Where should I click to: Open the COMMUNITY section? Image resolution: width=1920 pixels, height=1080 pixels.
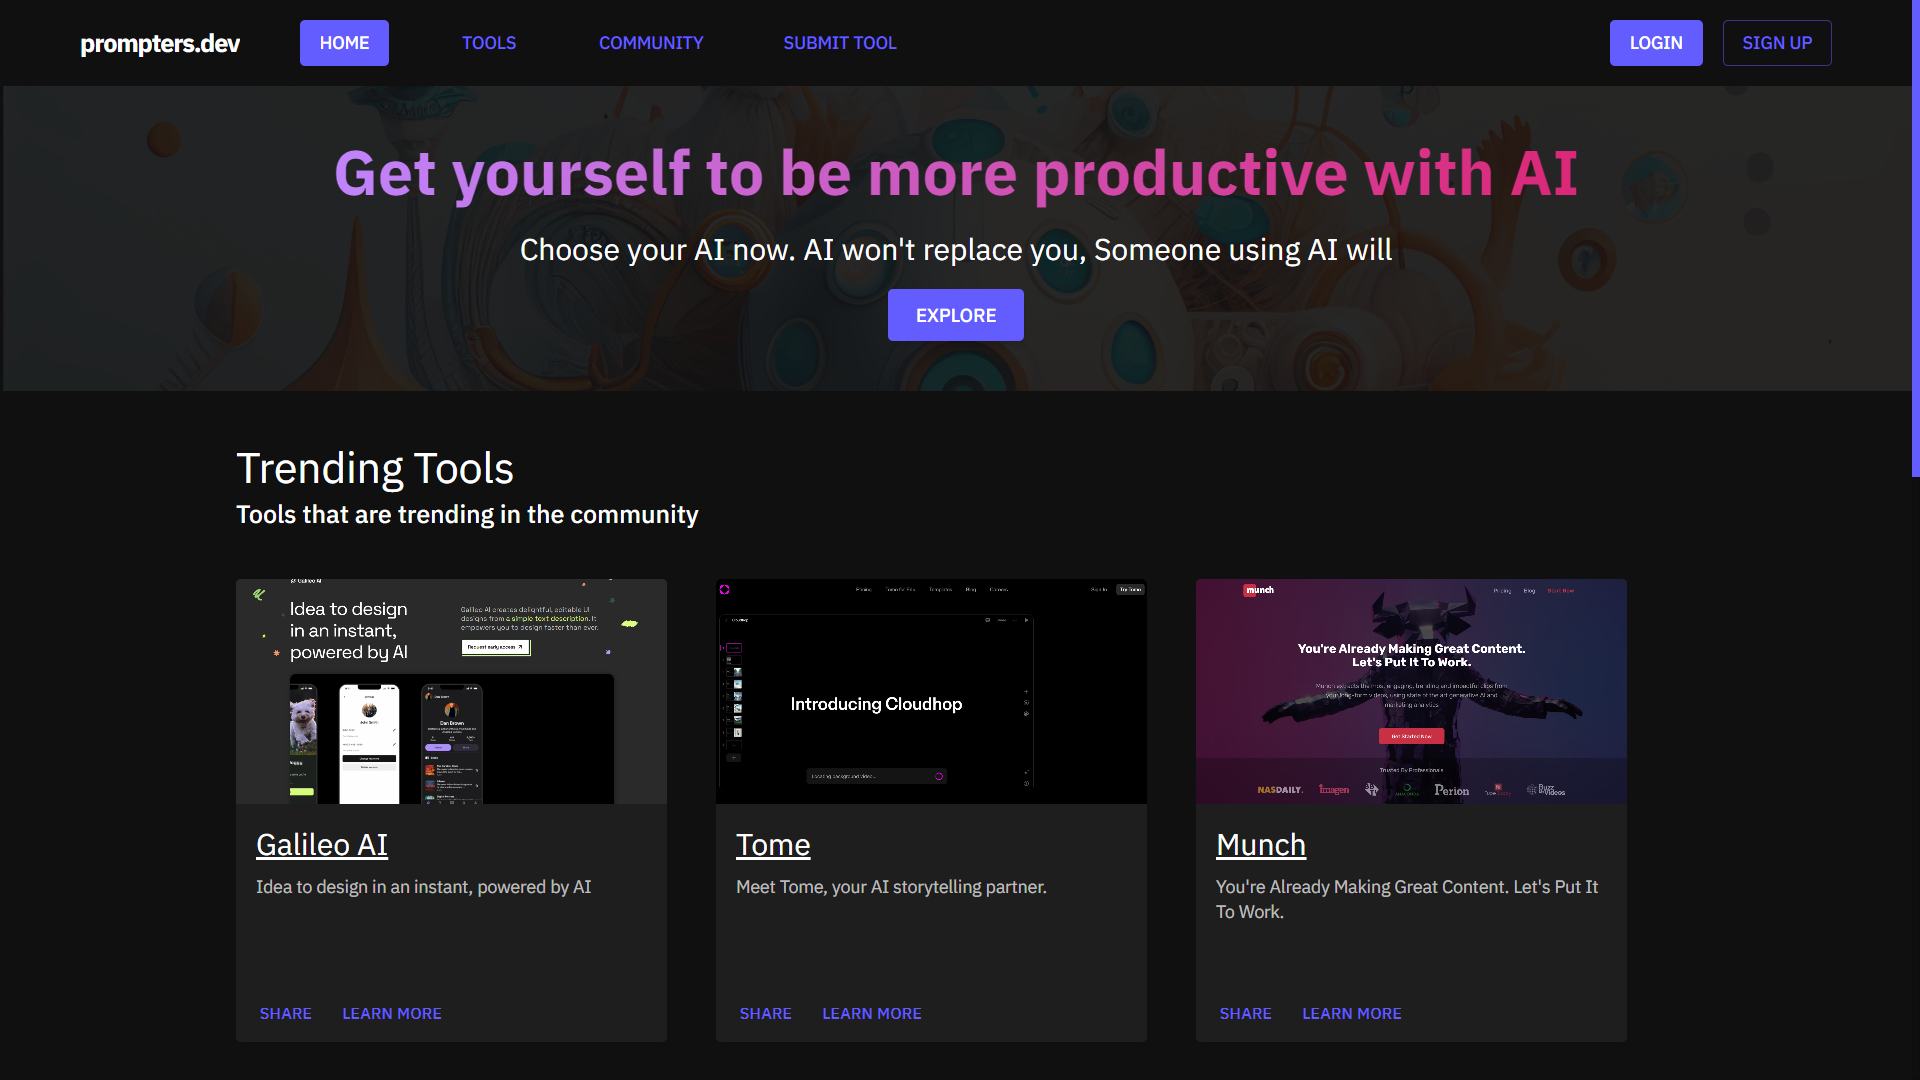tap(651, 43)
